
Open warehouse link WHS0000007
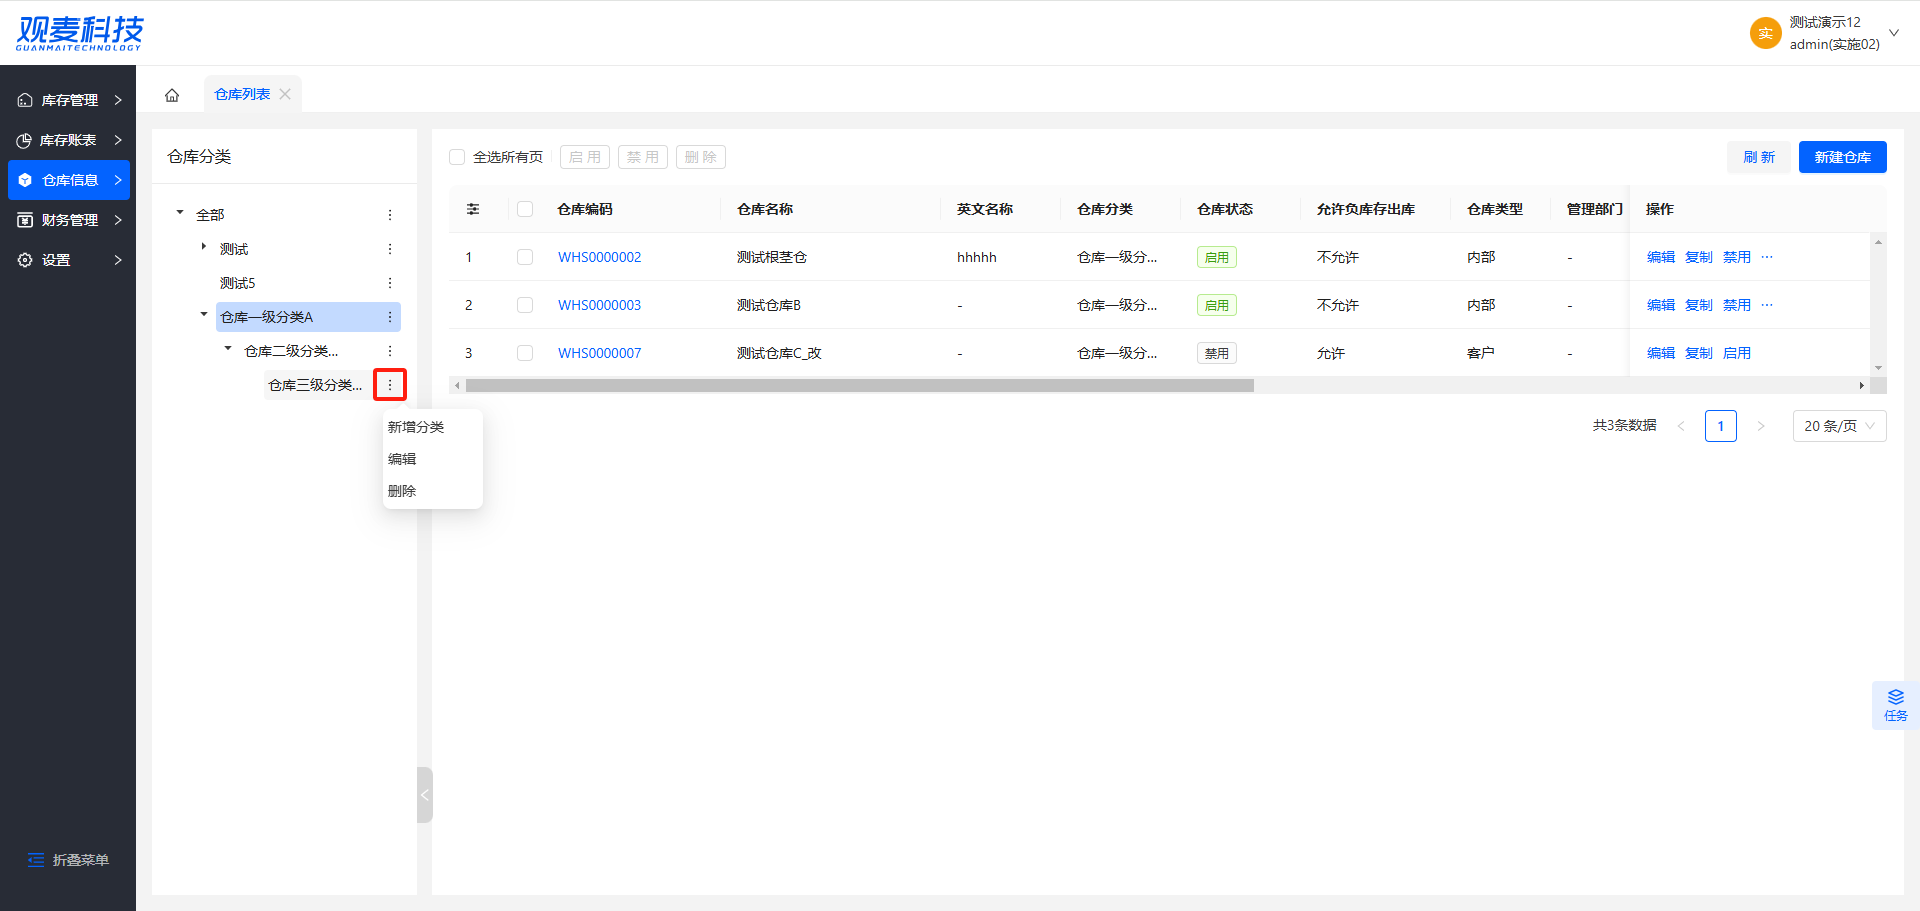(x=599, y=353)
